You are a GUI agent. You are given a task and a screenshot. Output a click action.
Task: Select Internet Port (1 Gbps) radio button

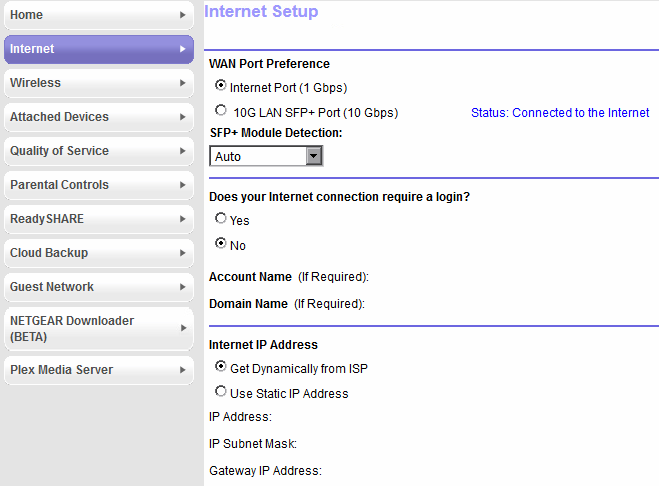pyautogui.click(x=221, y=87)
